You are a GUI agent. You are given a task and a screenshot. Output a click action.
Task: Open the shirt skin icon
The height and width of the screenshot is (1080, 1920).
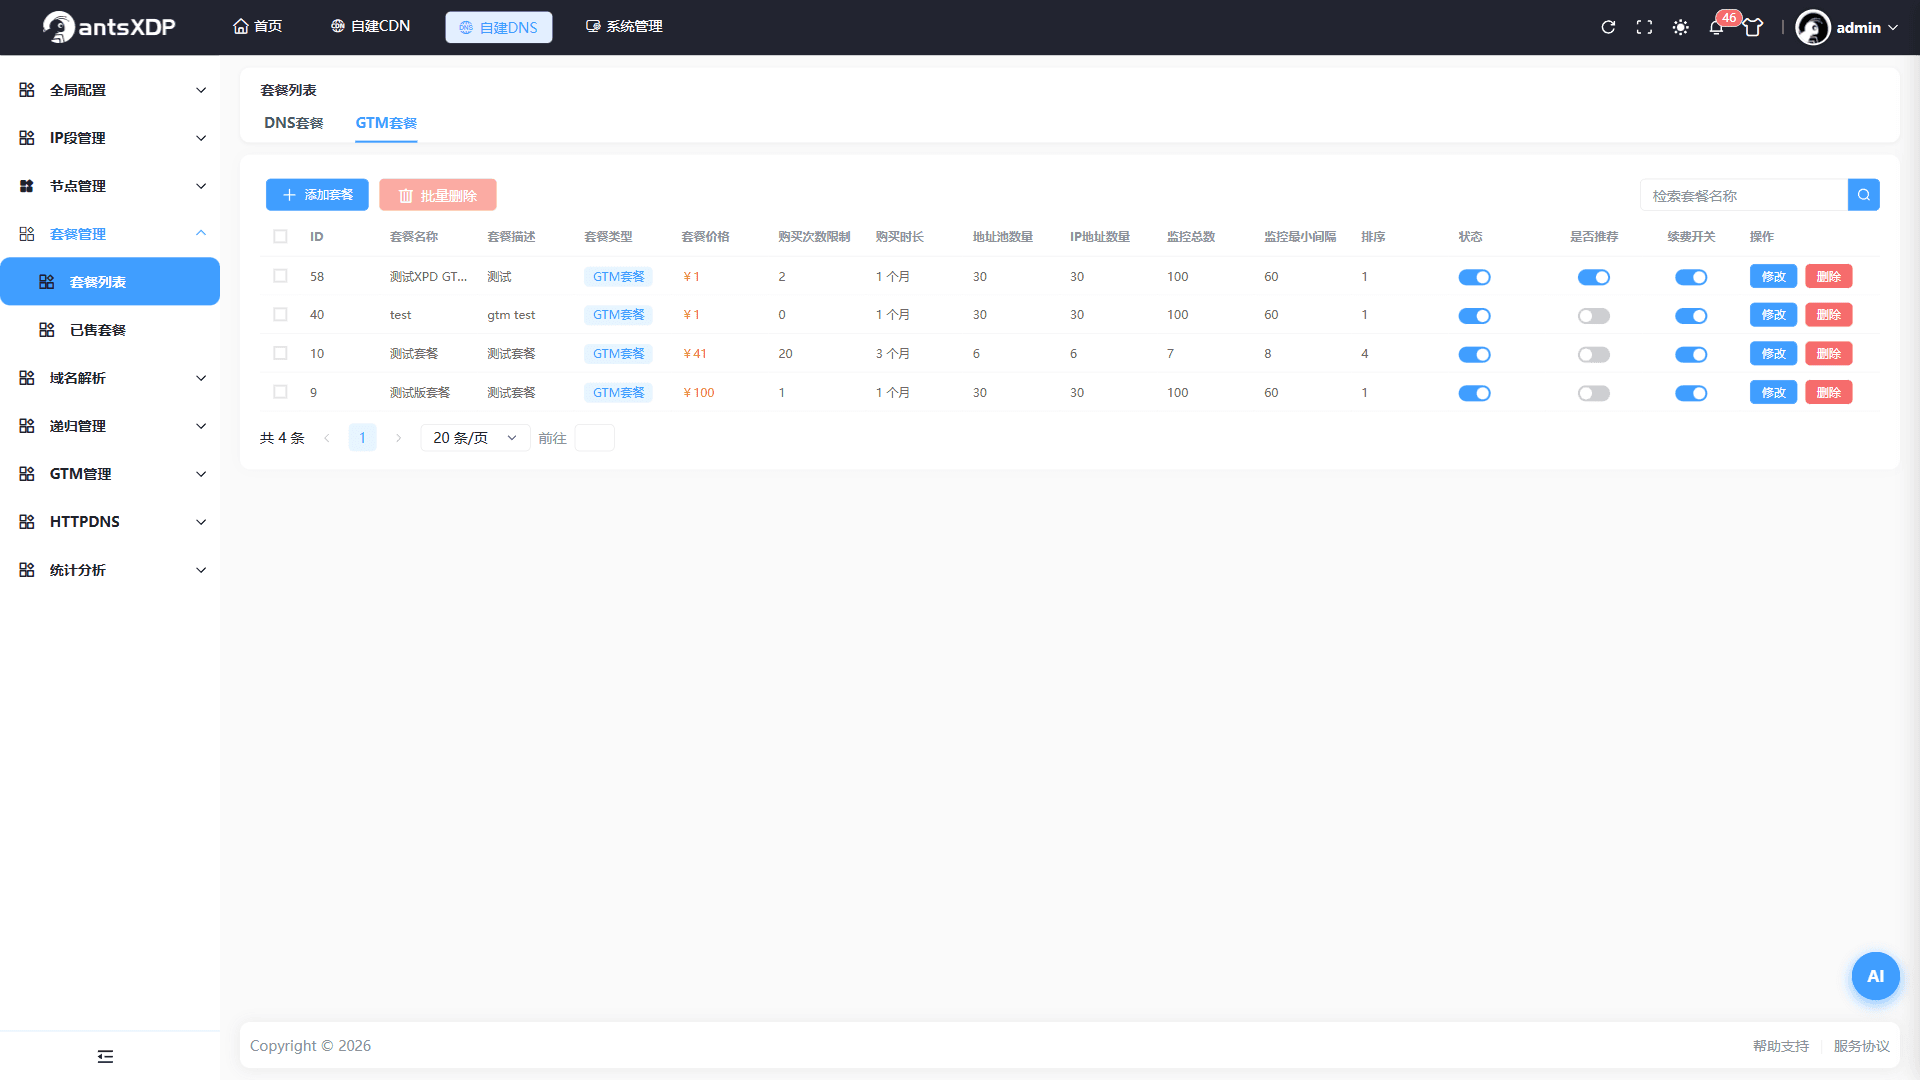(x=1753, y=27)
